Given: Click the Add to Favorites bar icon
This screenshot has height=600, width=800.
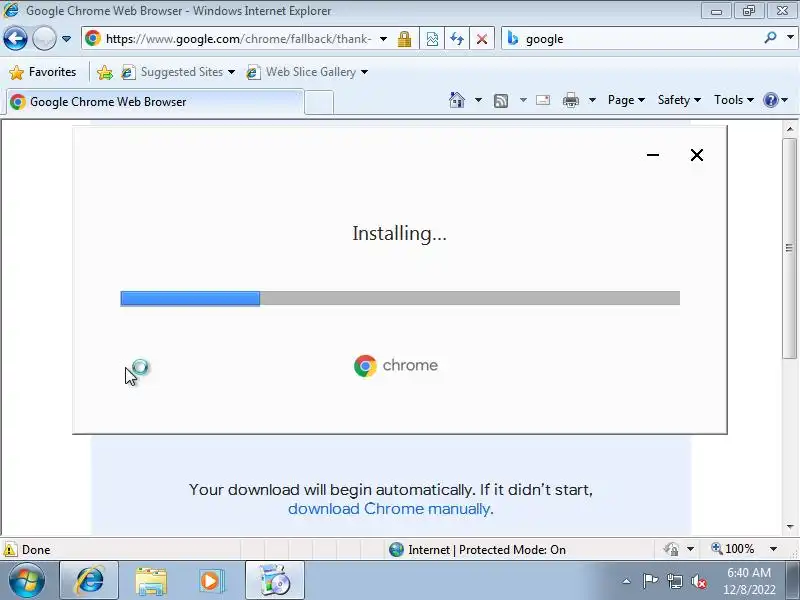Looking at the screenshot, I should 105,72.
